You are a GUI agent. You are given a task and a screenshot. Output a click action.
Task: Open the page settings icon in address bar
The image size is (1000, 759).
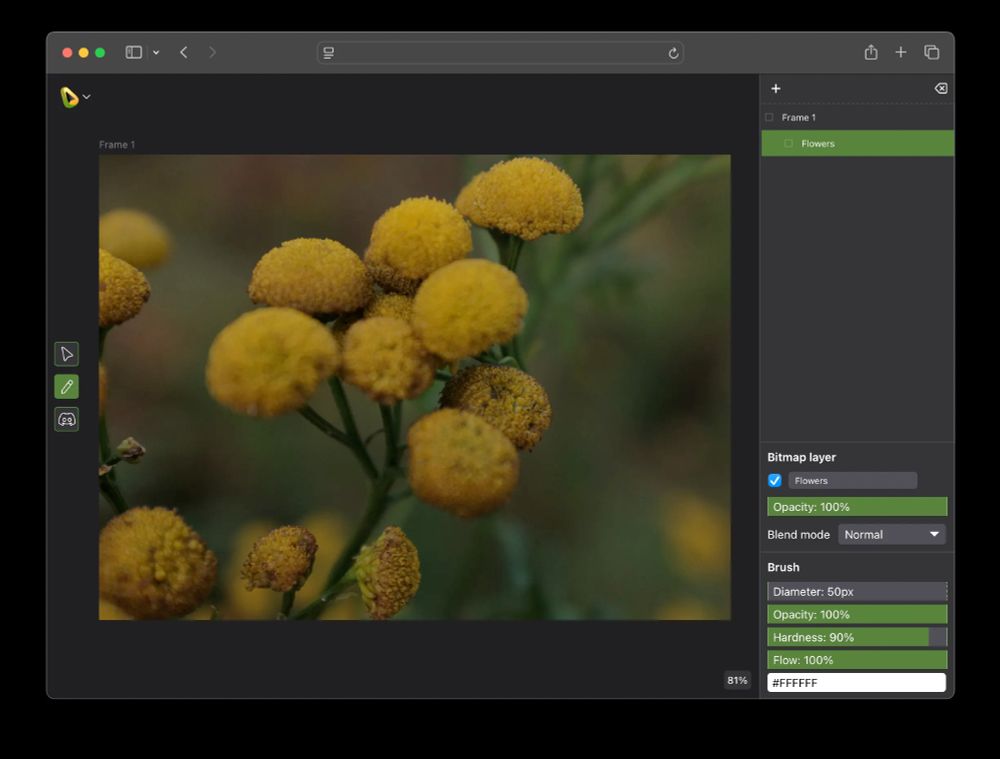[328, 53]
